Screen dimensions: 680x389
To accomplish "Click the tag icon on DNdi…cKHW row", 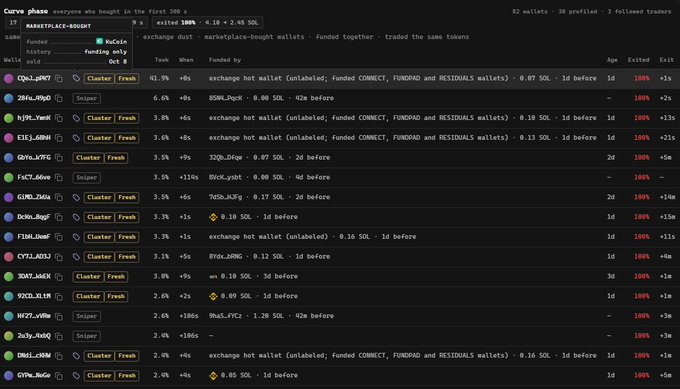I will click(76, 356).
